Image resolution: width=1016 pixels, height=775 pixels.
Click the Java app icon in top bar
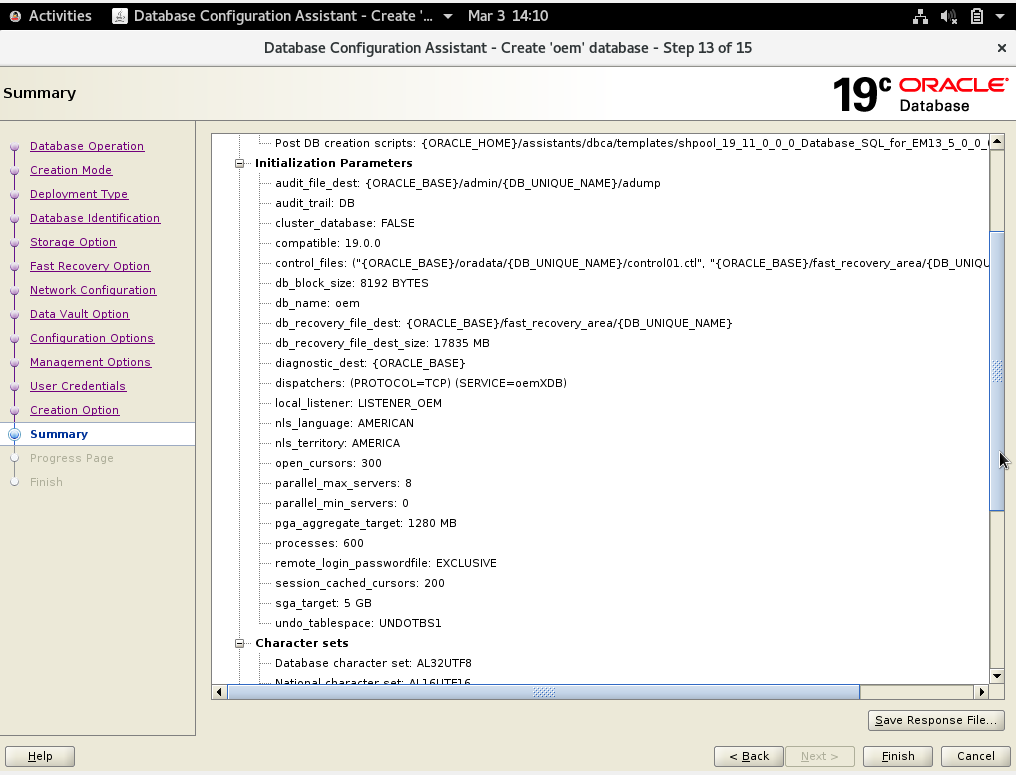click(x=120, y=16)
